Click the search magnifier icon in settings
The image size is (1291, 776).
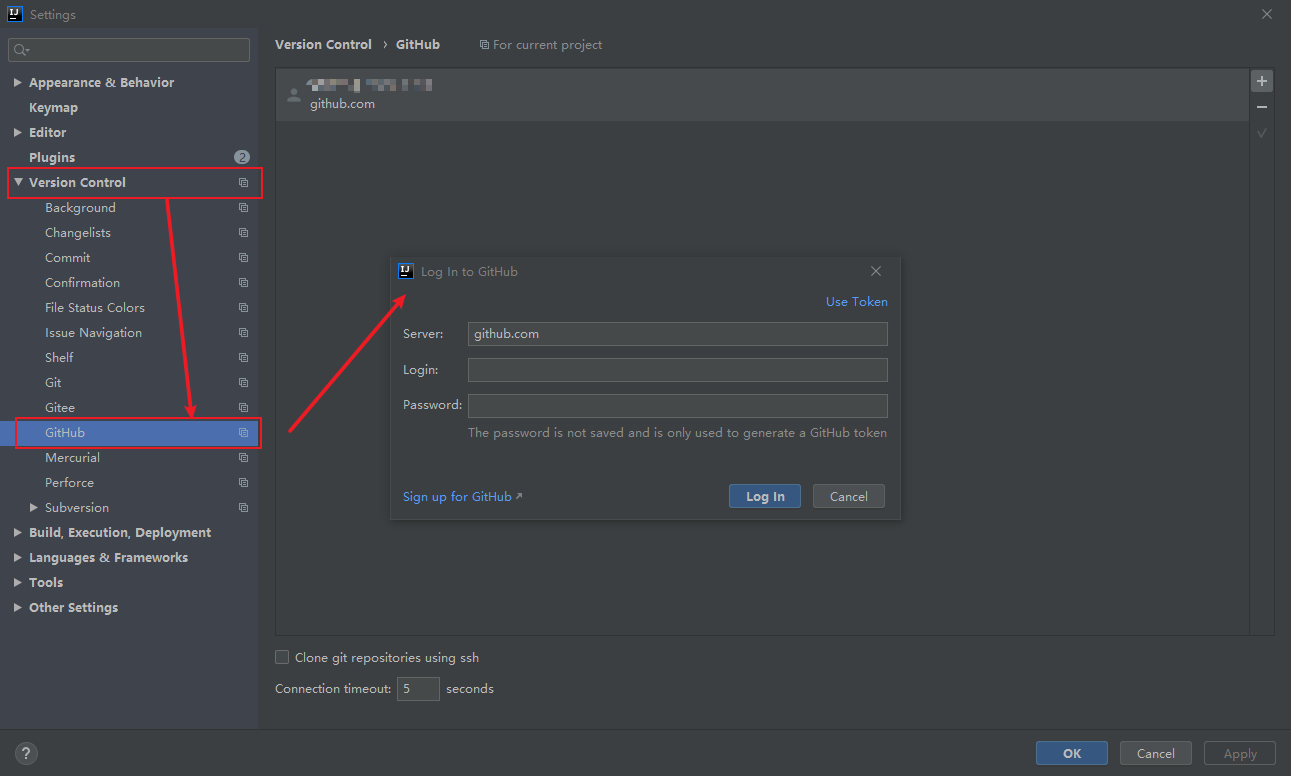(x=21, y=50)
